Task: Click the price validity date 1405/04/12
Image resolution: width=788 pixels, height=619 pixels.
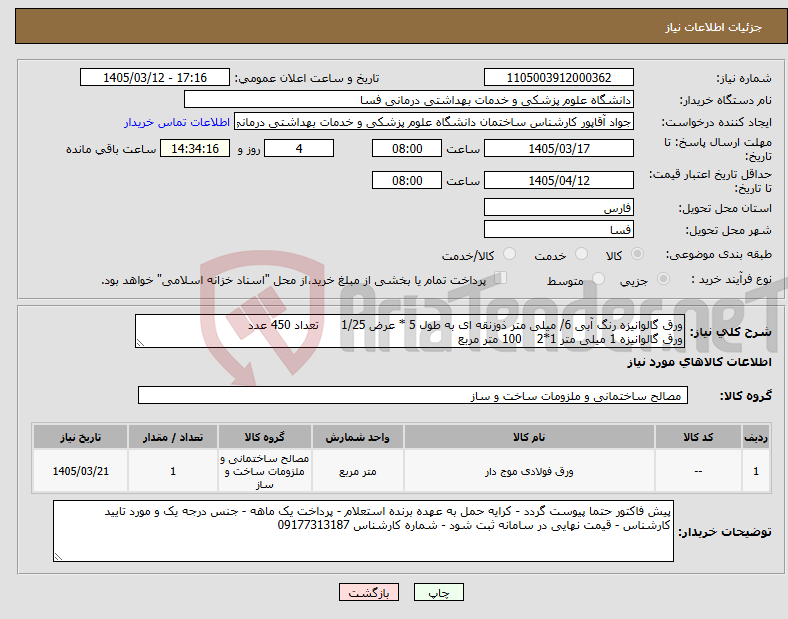Action: click(558, 180)
